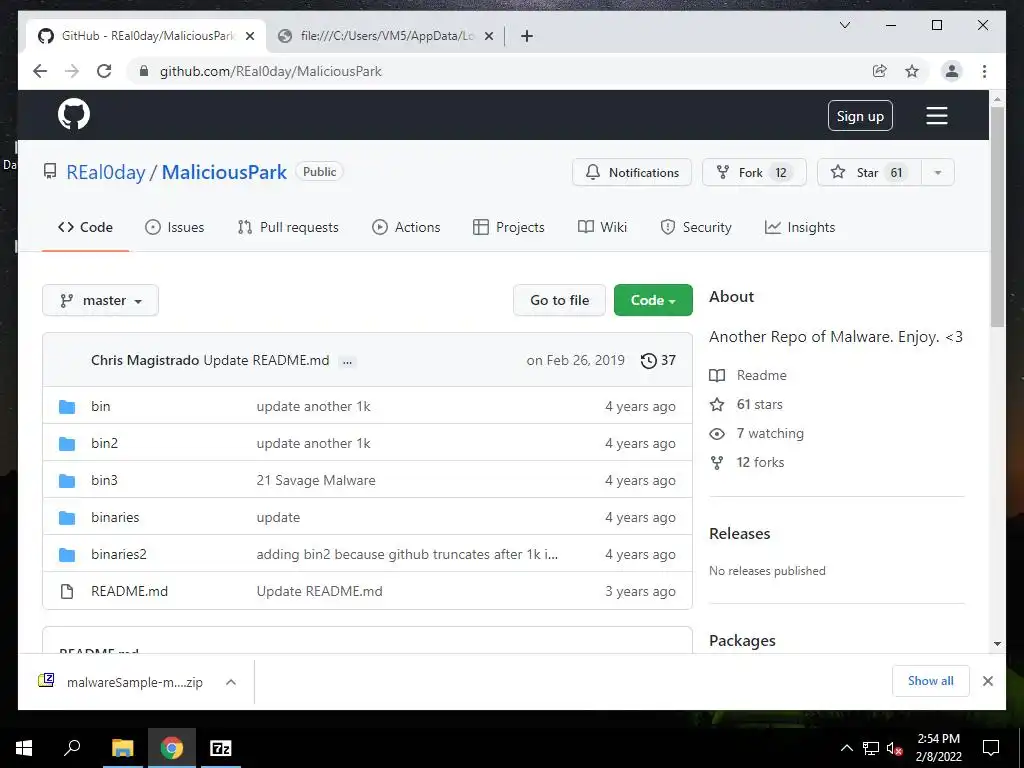The width and height of the screenshot is (1024, 768).
Task: Click the binaries2 folder icon
Action: pos(67,554)
